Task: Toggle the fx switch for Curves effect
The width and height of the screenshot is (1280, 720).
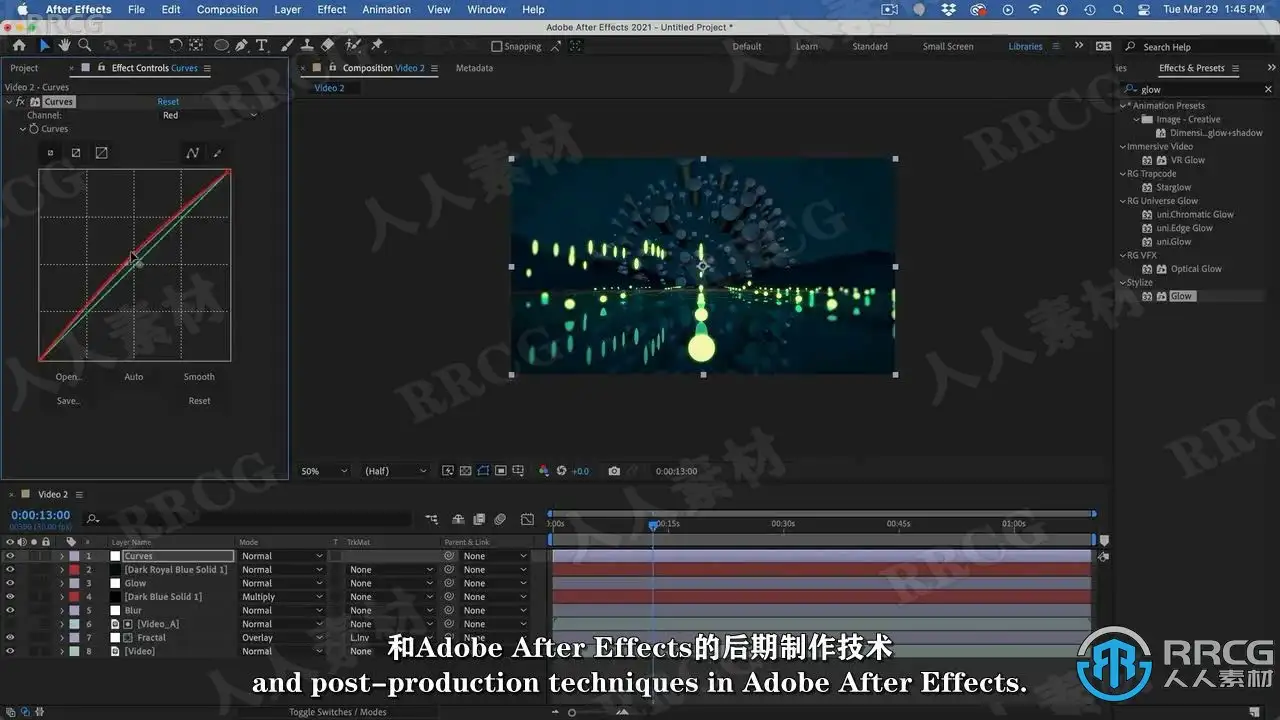Action: pyautogui.click(x=20, y=102)
